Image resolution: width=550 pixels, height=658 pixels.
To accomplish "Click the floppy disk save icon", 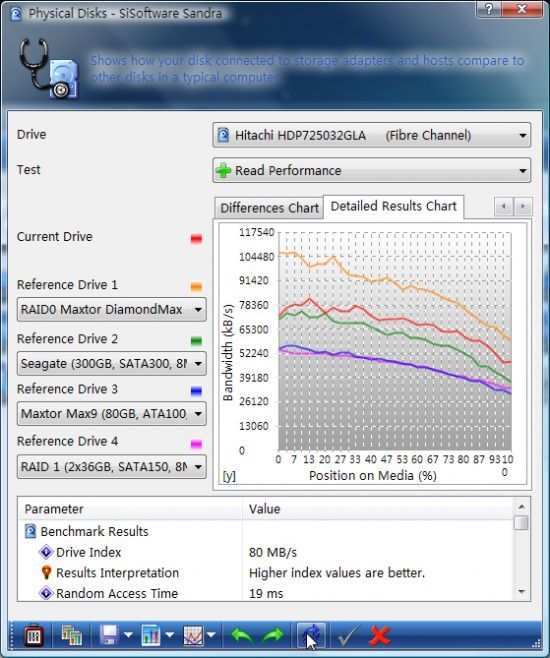I will click(x=109, y=635).
